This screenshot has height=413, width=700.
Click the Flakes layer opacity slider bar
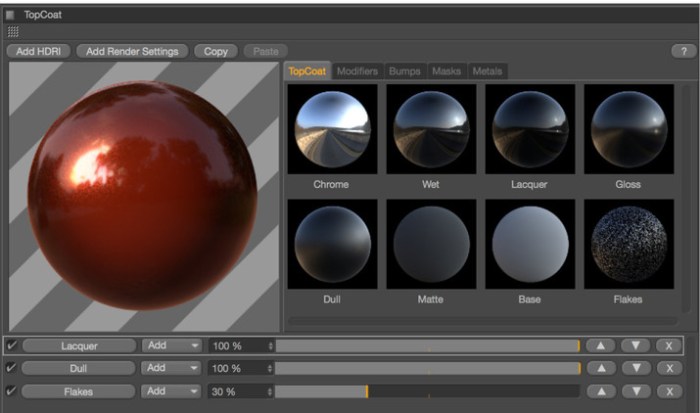coord(427,391)
